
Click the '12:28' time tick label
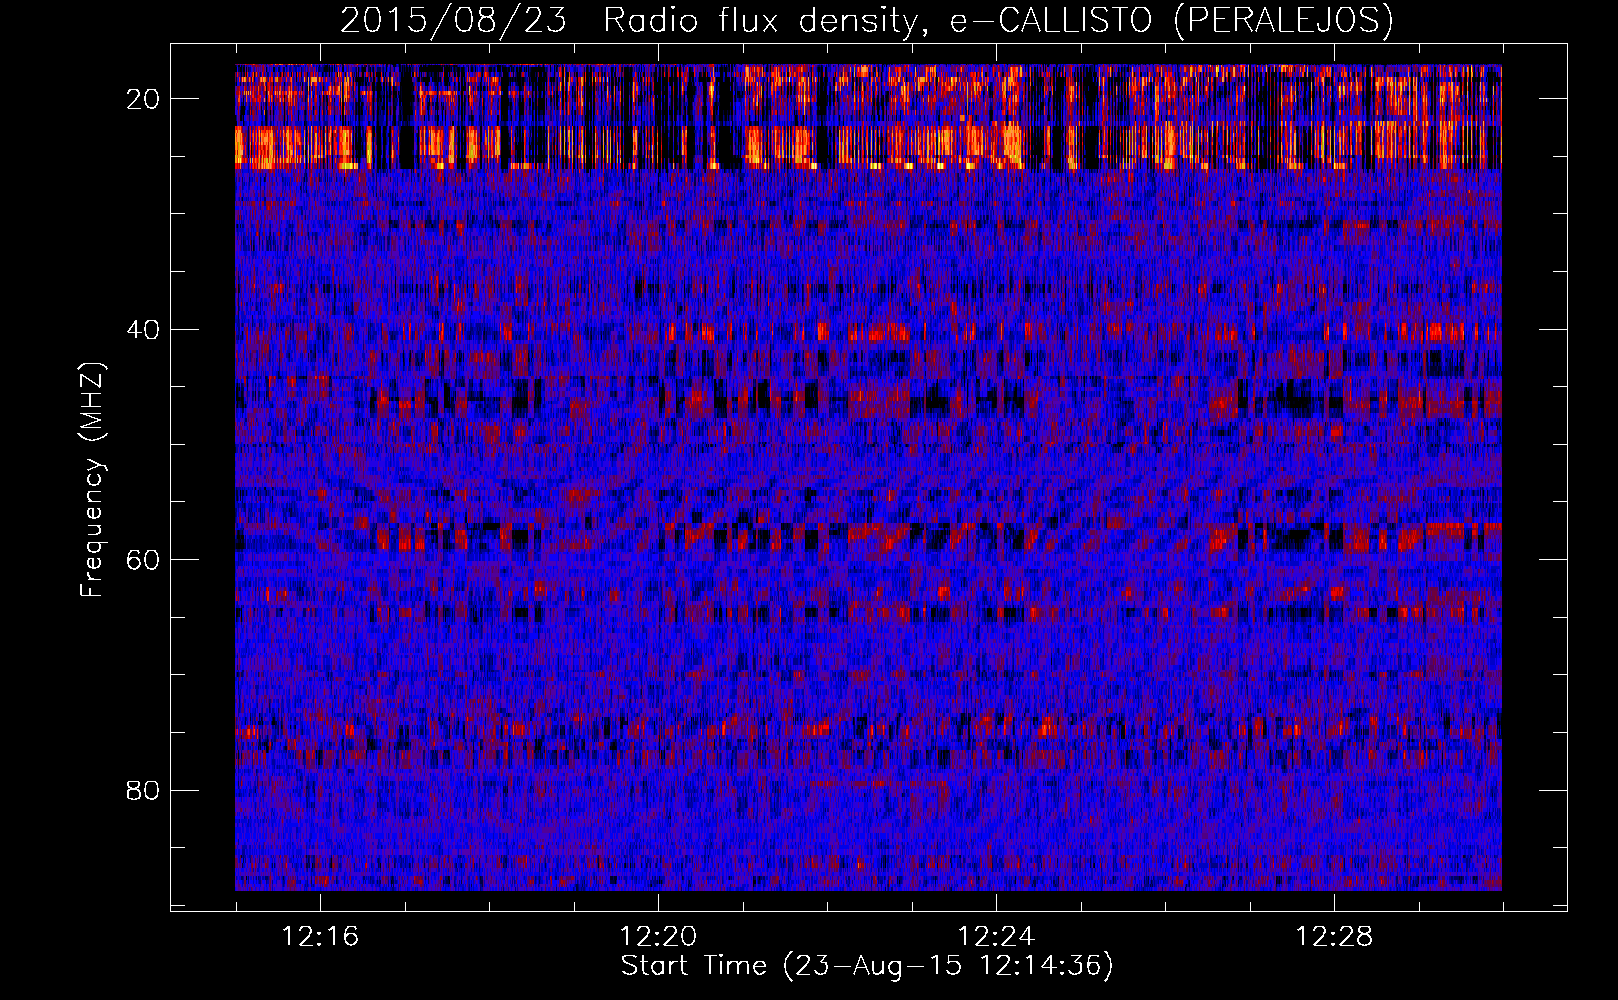pyautogui.click(x=1334, y=937)
